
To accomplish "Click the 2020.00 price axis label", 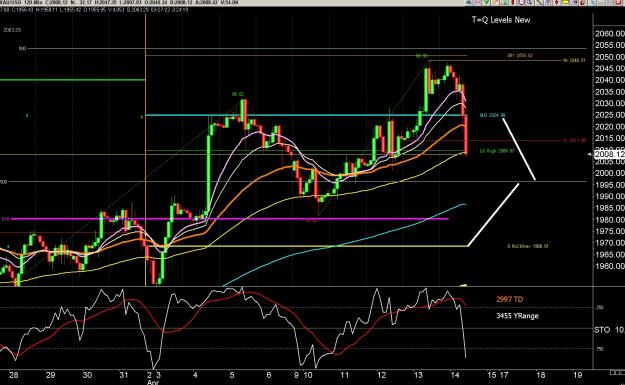I will (x=609, y=126).
